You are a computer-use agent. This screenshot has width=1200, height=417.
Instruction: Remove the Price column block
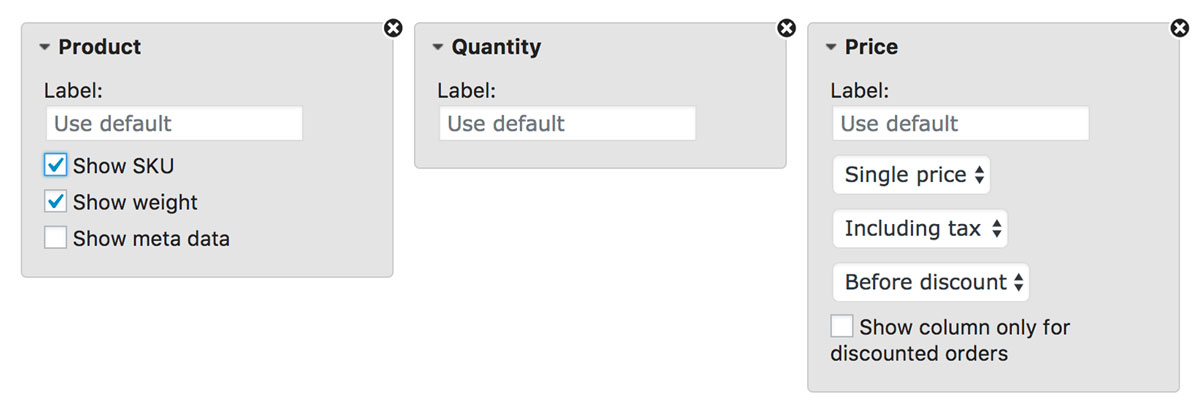click(1180, 28)
